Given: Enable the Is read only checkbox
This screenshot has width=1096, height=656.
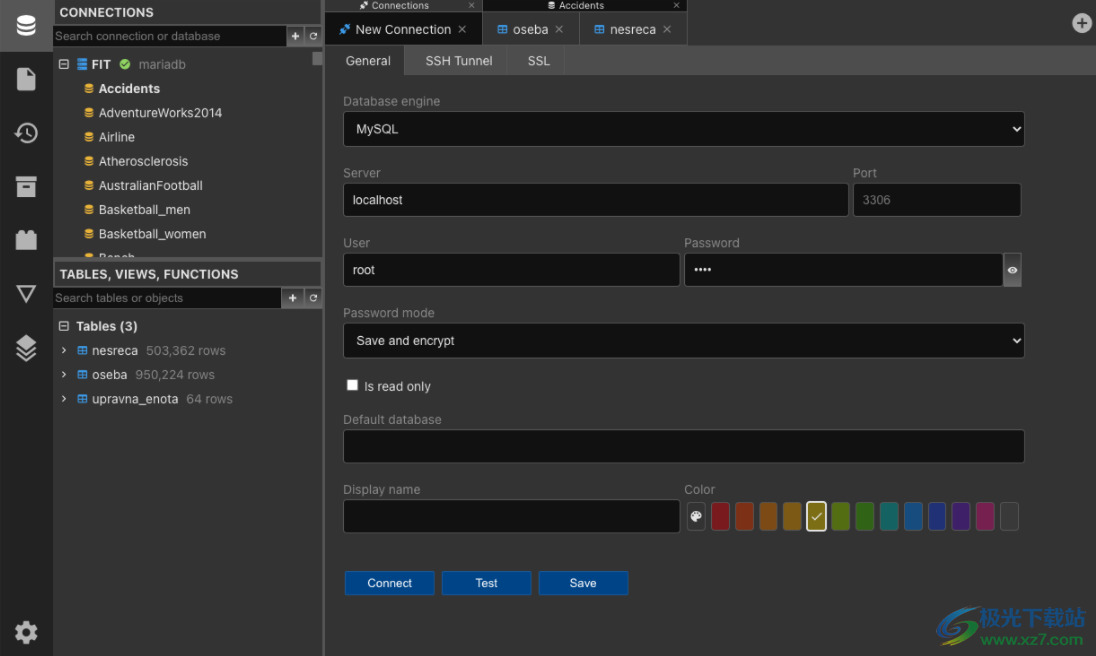Looking at the screenshot, I should tap(352, 385).
